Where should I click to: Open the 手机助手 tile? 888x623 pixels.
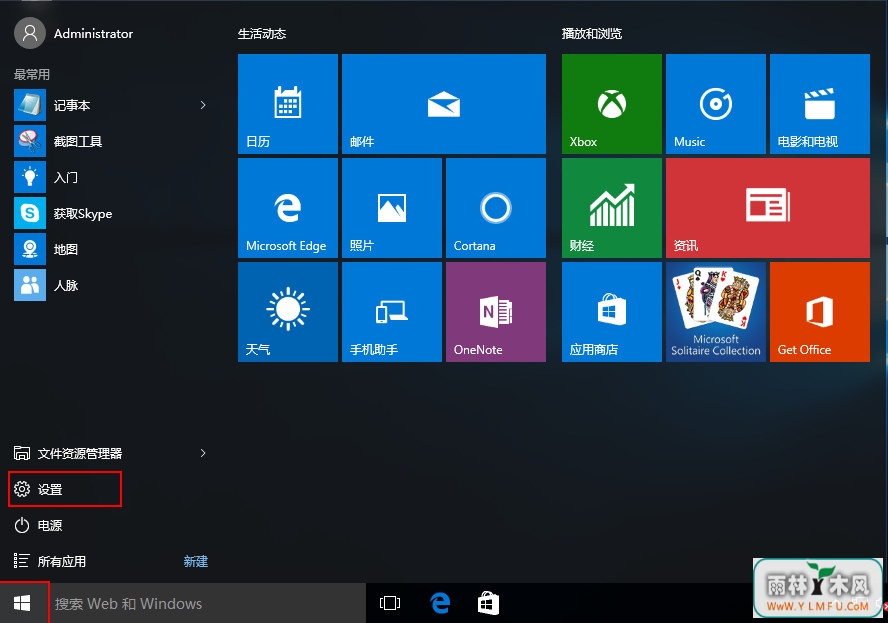click(x=392, y=312)
